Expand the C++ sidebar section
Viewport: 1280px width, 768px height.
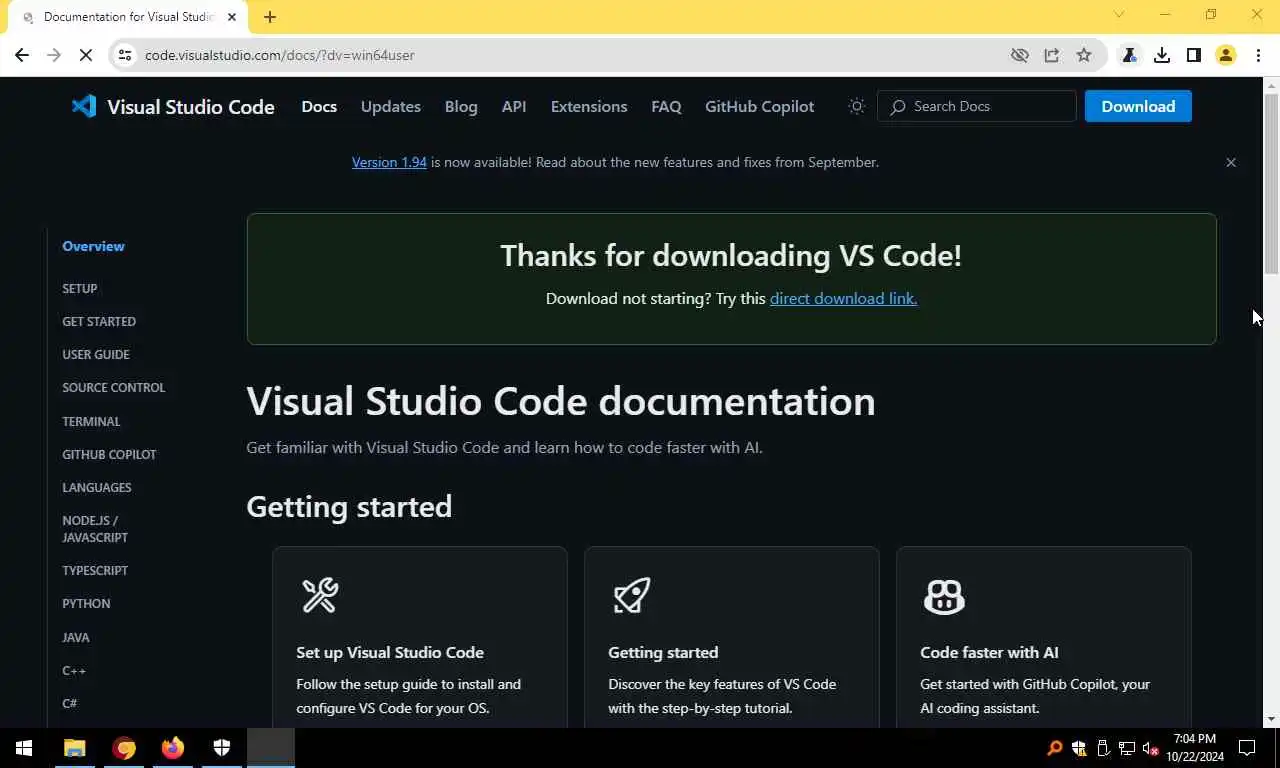coord(74,670)
